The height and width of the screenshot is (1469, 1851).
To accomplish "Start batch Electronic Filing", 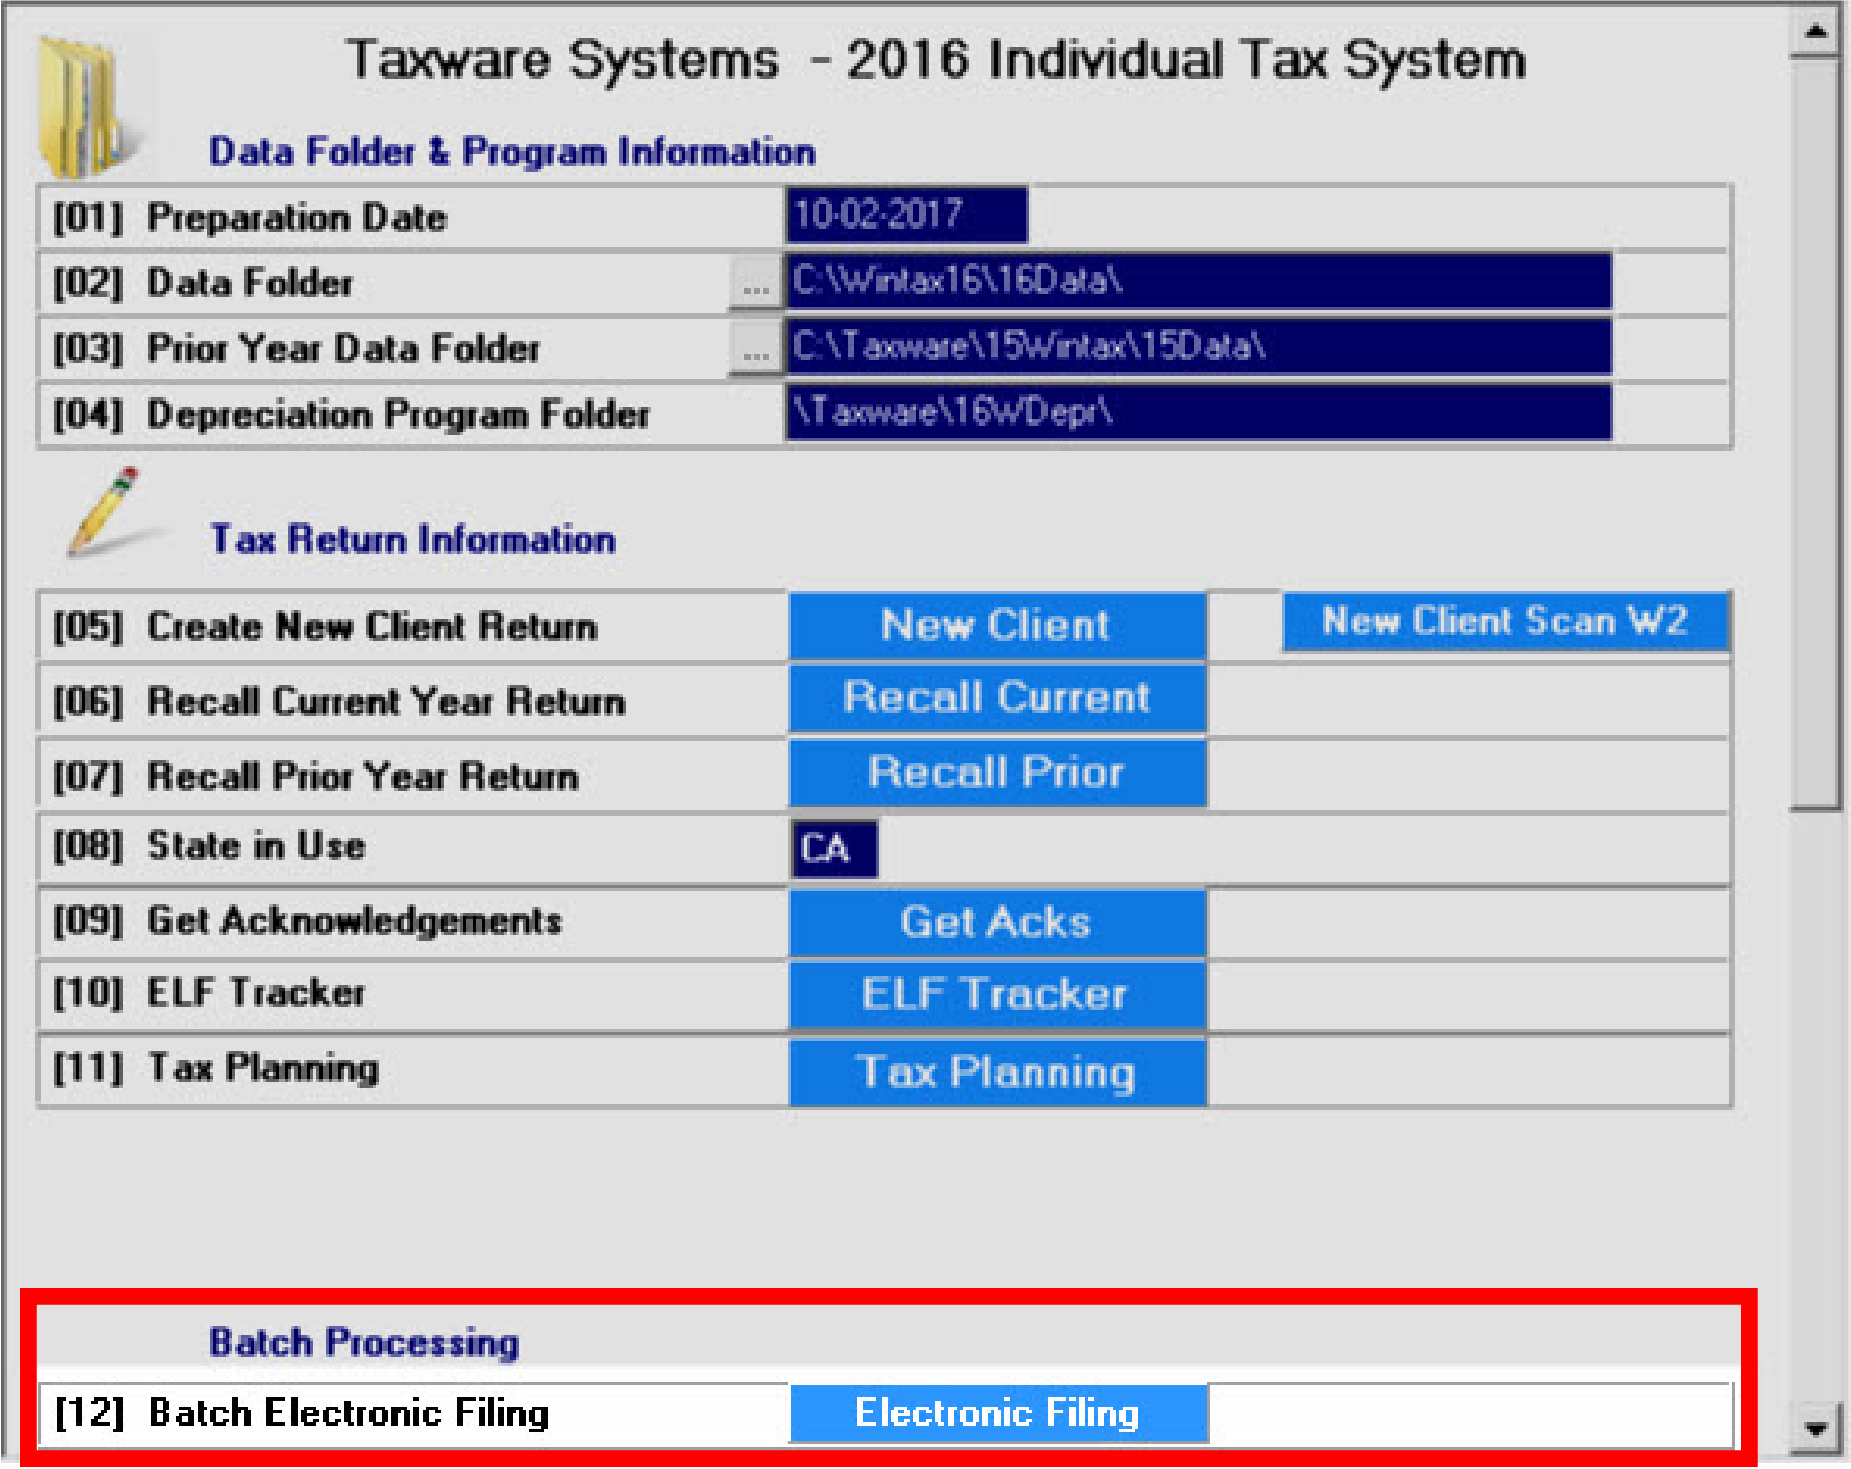I will pyautogui.click(x=998, y=1413).
